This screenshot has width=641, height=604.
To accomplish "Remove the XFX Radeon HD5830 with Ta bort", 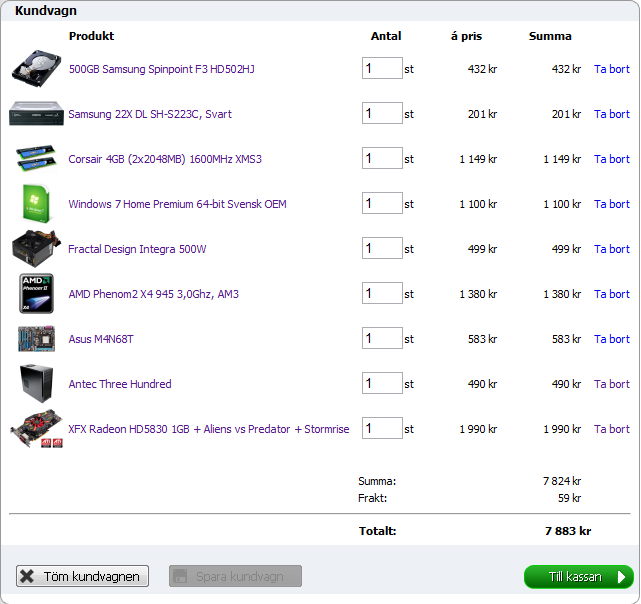I will tap(612, 429).
